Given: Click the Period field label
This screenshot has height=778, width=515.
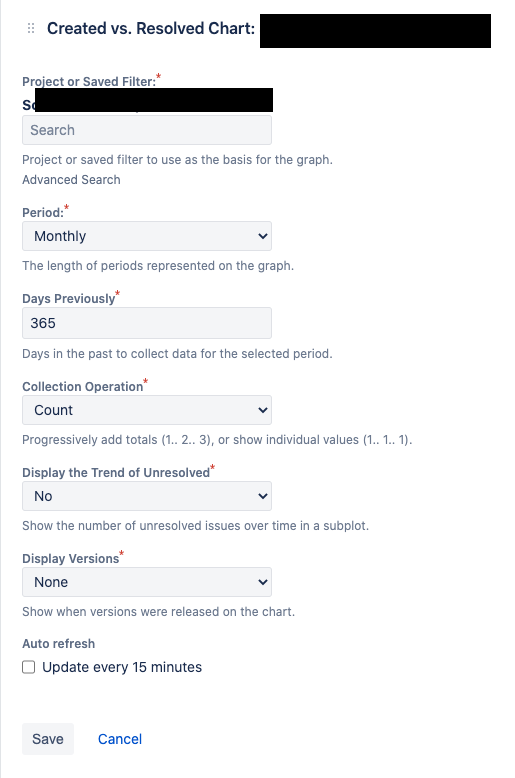Looking at the screenshot, I should coord(43,212).
